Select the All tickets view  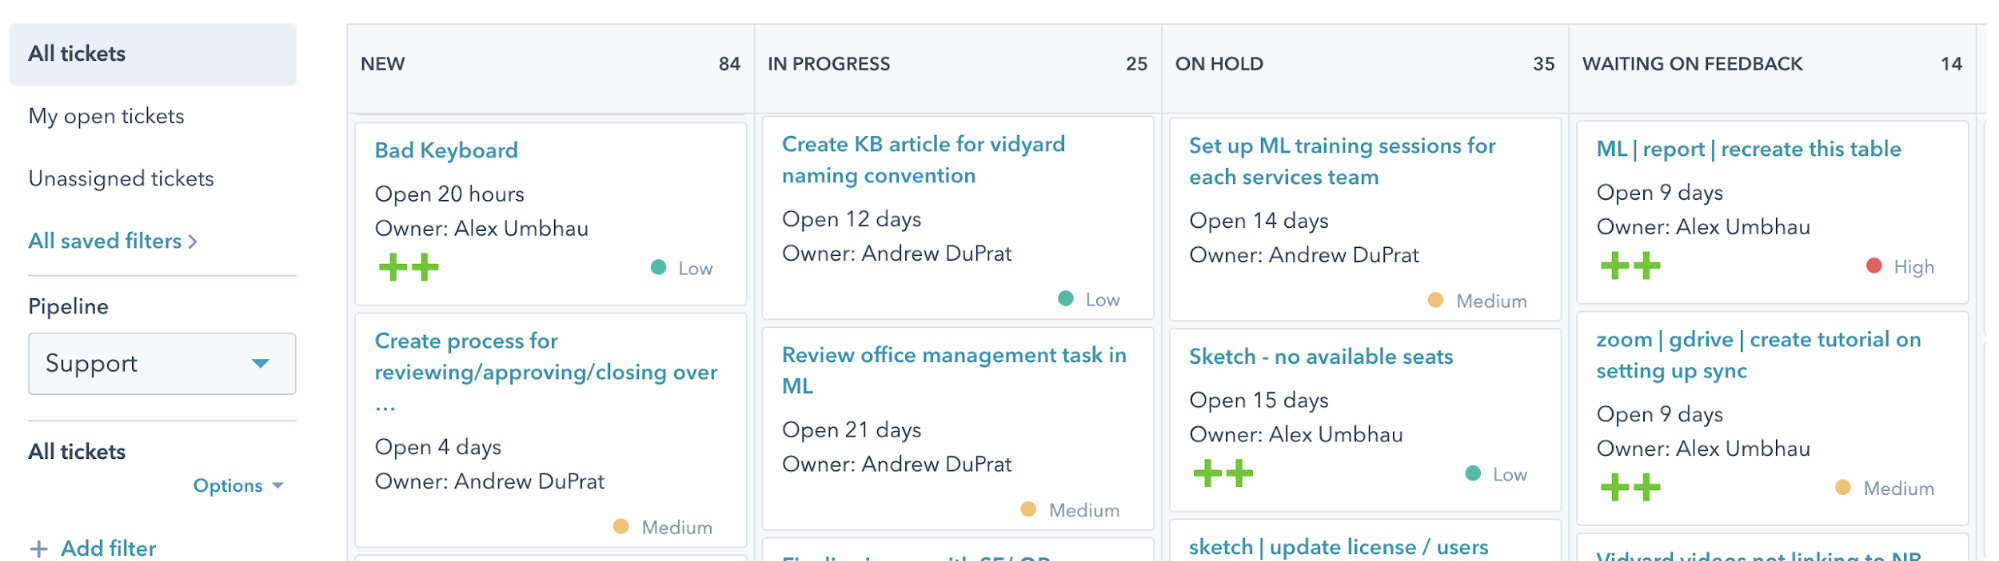point(77,54)
